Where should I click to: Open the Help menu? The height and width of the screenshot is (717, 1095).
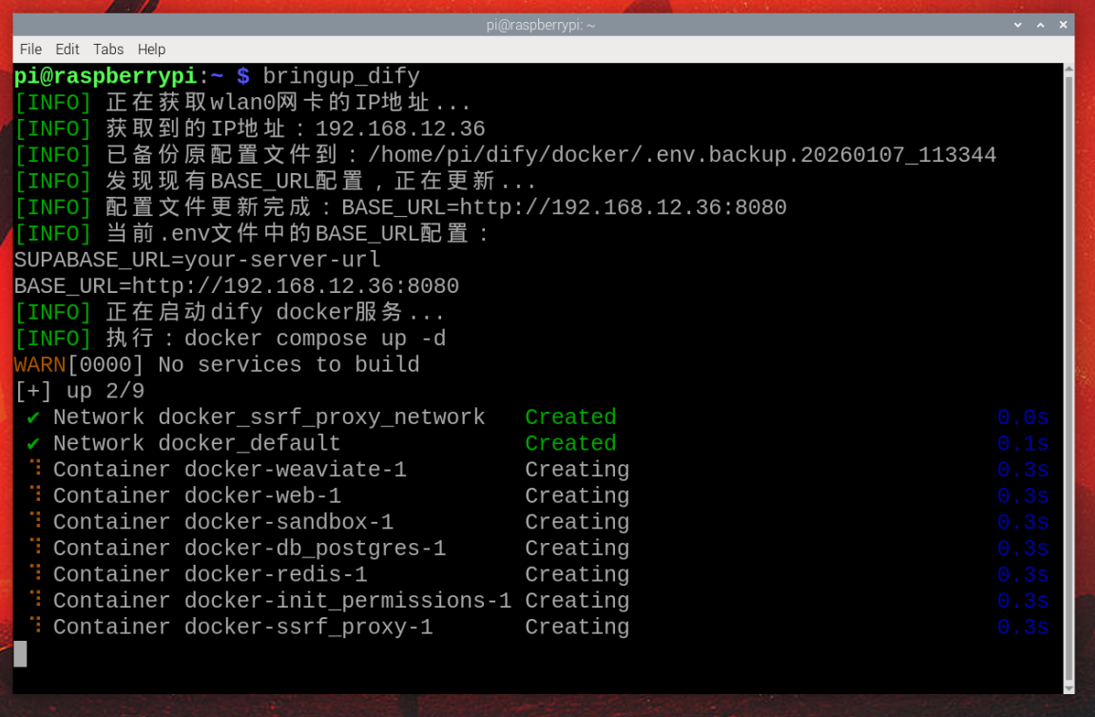coord(152,50)
